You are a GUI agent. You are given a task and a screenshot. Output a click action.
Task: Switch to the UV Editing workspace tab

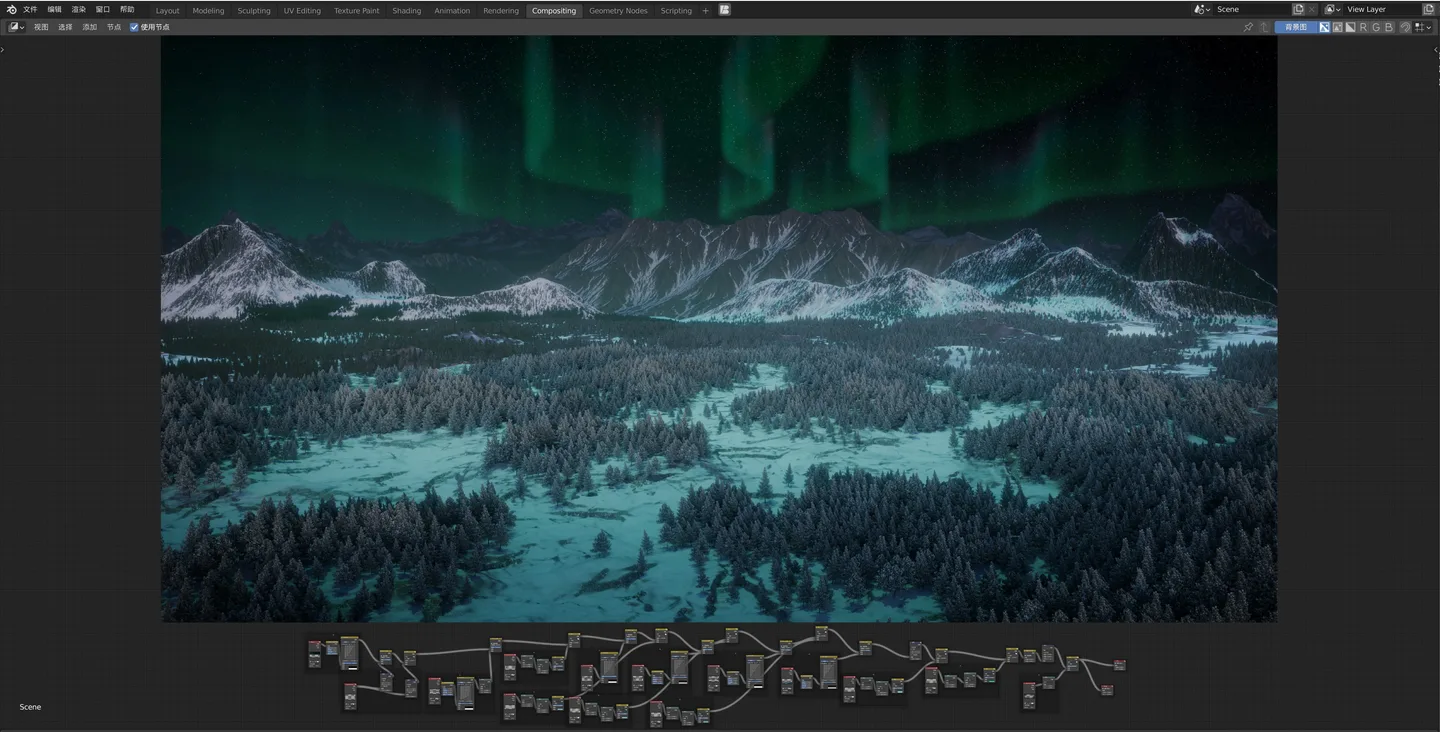(302, 10)
